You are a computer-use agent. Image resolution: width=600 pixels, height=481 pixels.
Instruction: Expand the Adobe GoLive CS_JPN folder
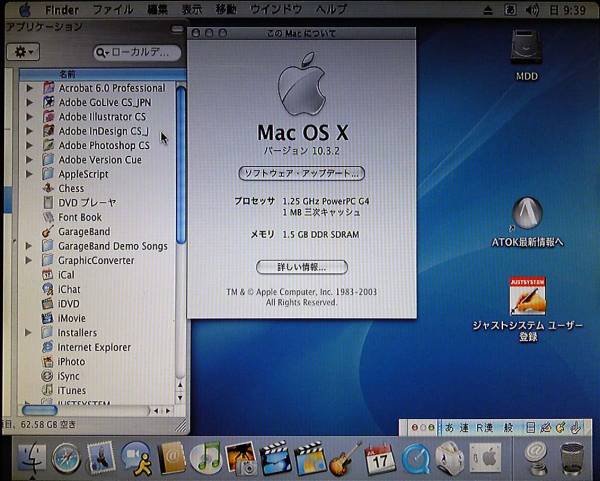point(29,102)
